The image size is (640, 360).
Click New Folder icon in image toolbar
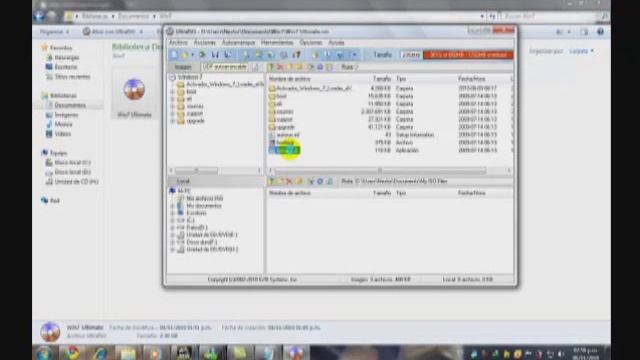click(x=290, y=67)
